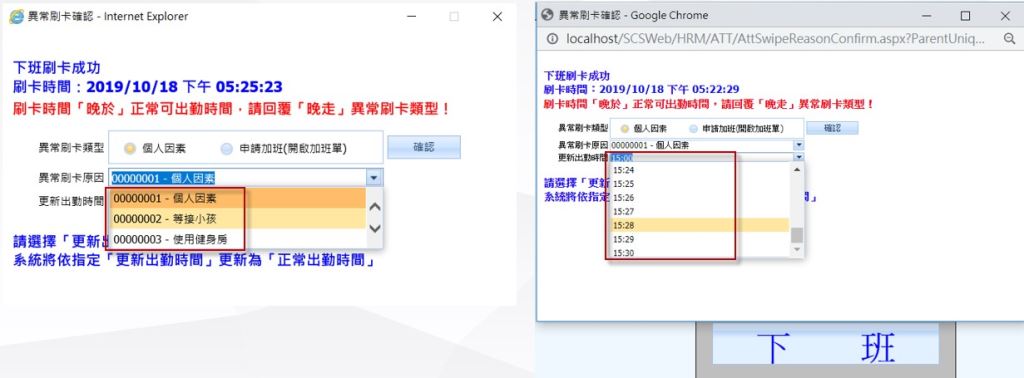Open 更新出勤時間 dropdown arrow in Chrome window
1024x378 pixels.
tap(799, 157)
